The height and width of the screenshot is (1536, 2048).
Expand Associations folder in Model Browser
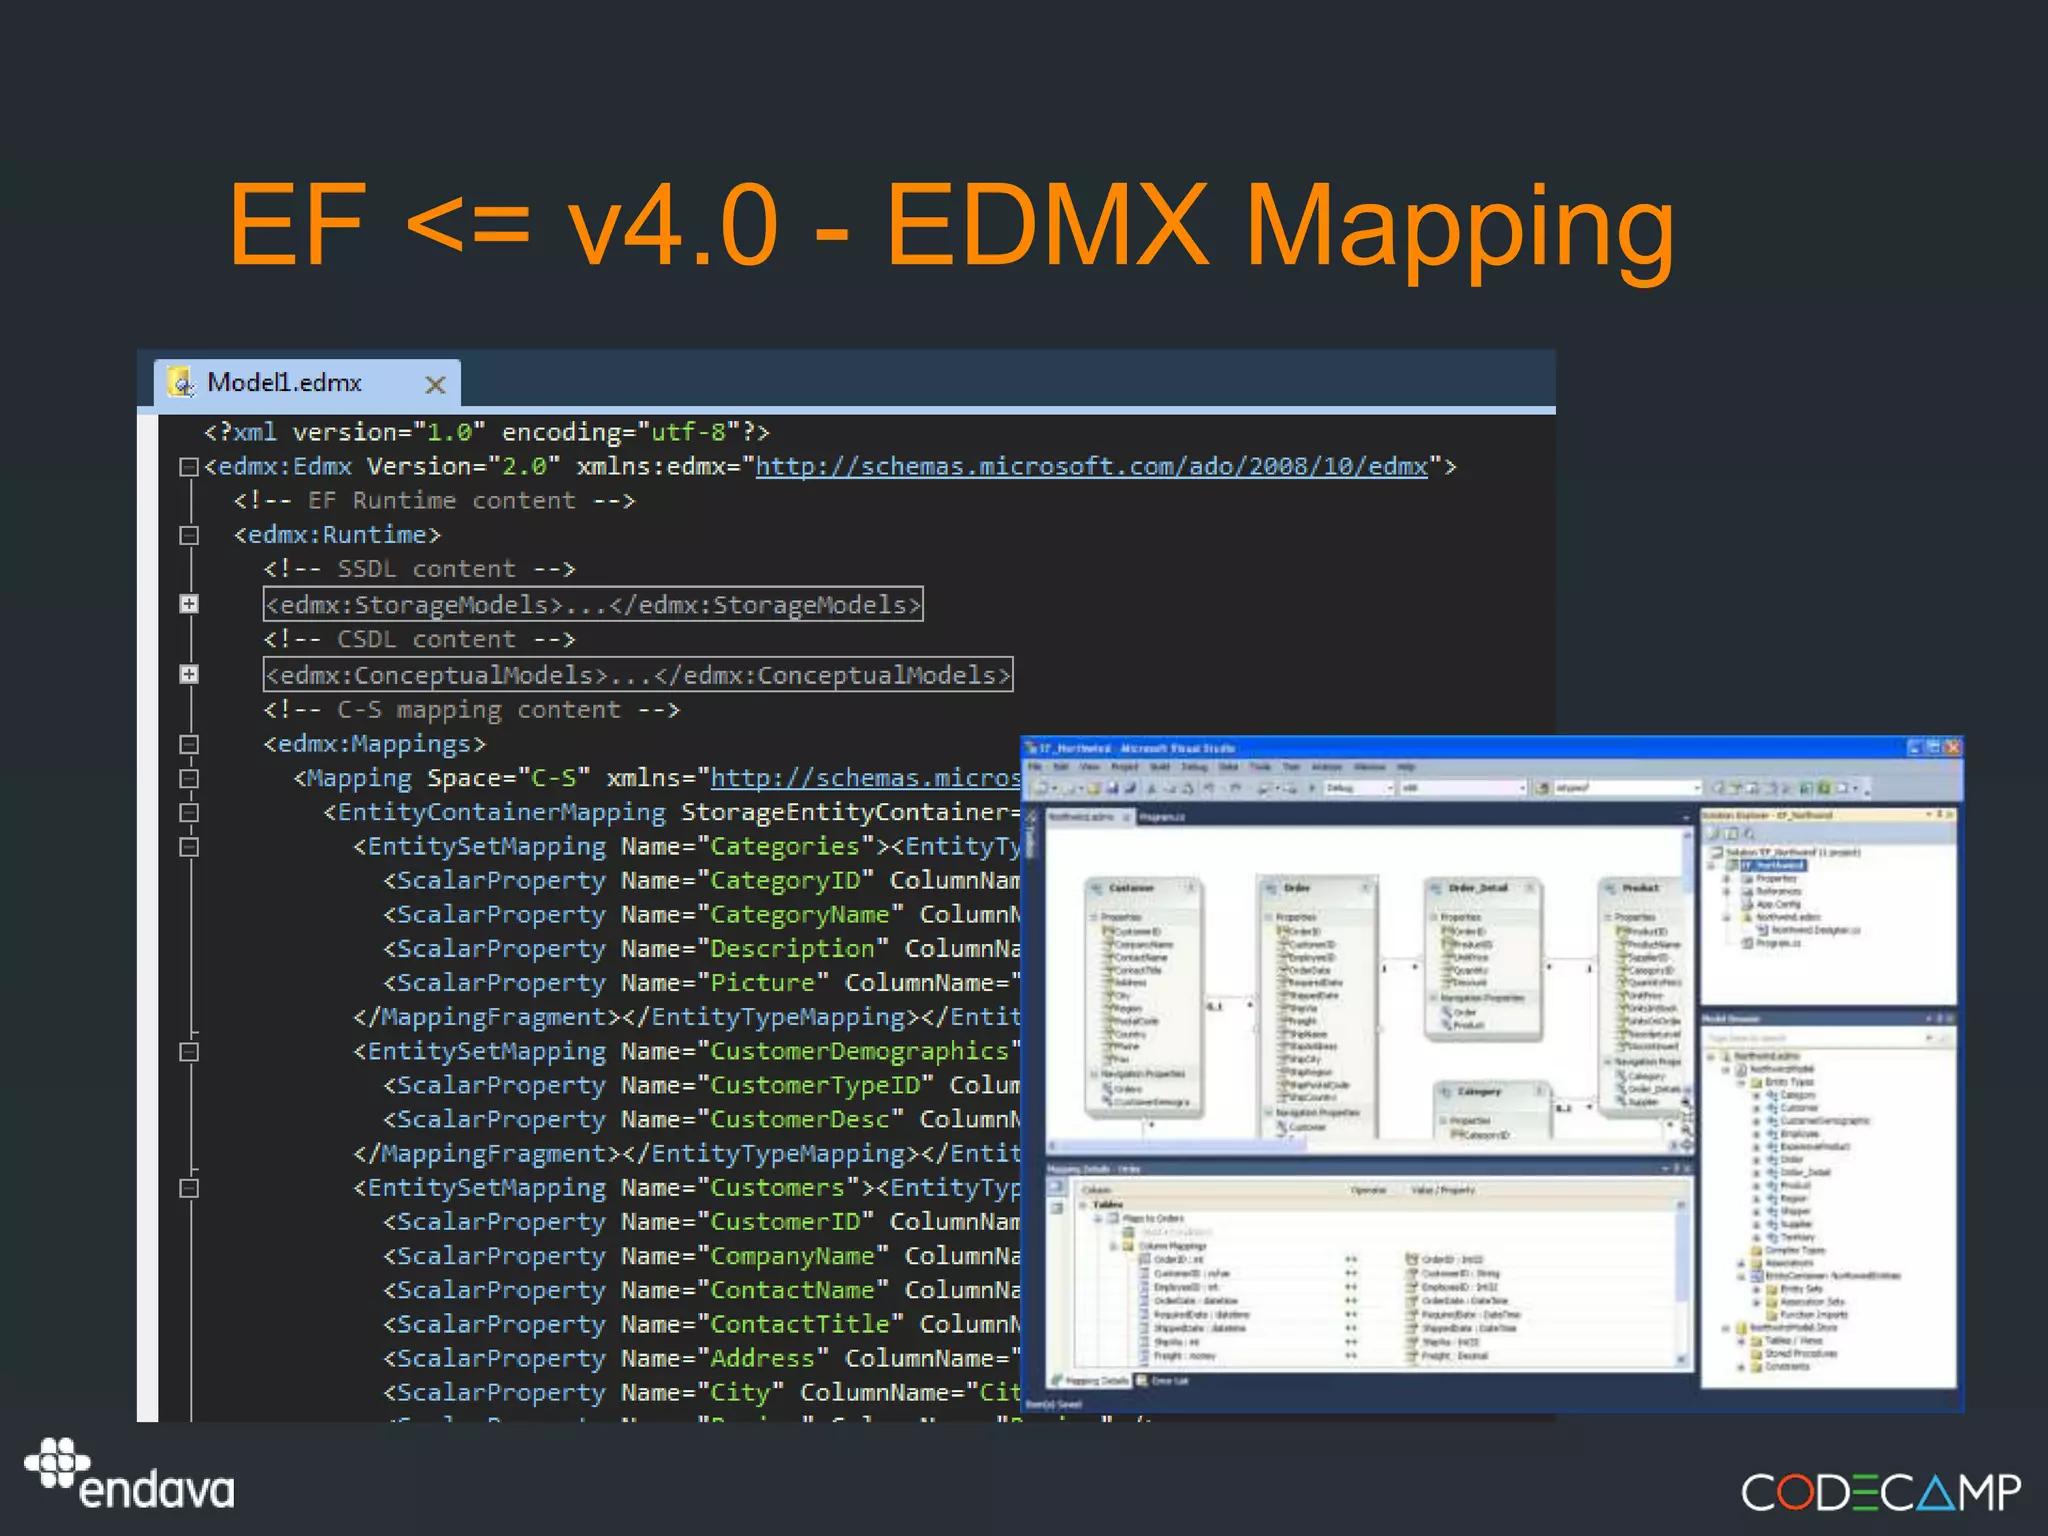(x=1741, y=1264)
